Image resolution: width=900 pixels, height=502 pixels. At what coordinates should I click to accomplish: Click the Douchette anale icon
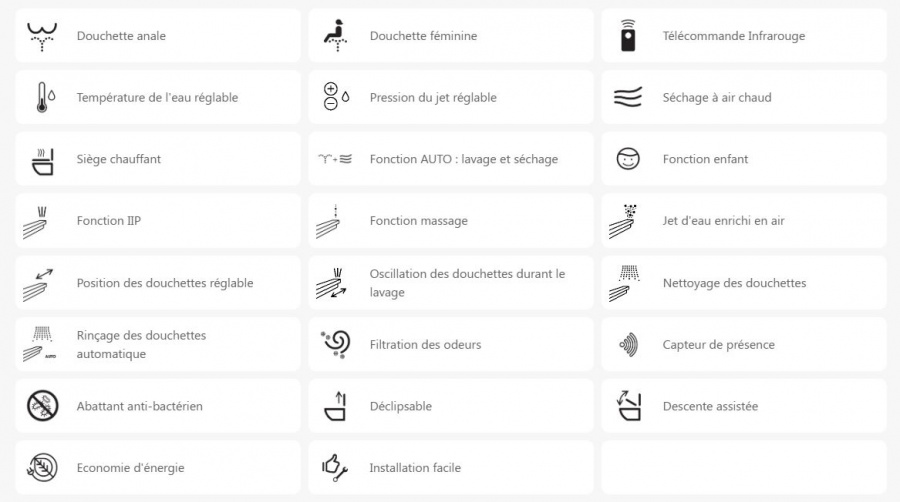tap(42, 36)
